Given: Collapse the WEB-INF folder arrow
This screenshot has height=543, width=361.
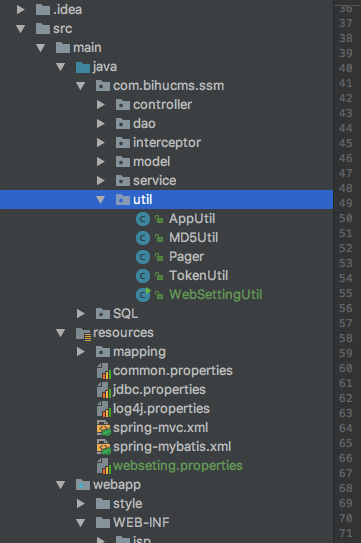Looking at the screenshot, I should pyautogui.click(x=81, y=523).
